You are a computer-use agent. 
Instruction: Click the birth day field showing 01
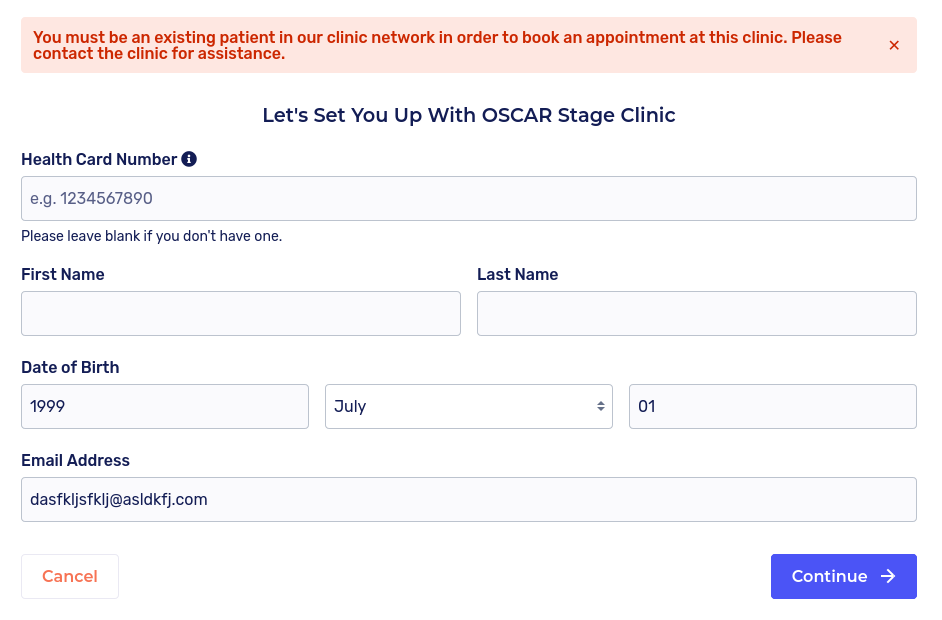tap(772, 407)
